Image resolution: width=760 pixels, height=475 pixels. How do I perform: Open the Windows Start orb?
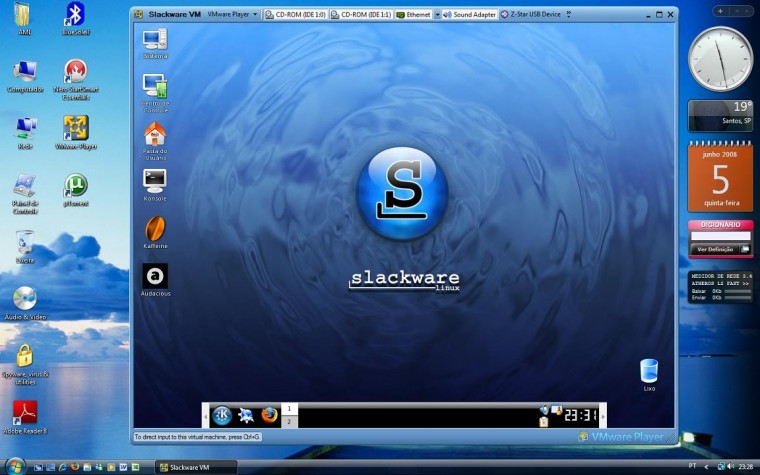16,466
